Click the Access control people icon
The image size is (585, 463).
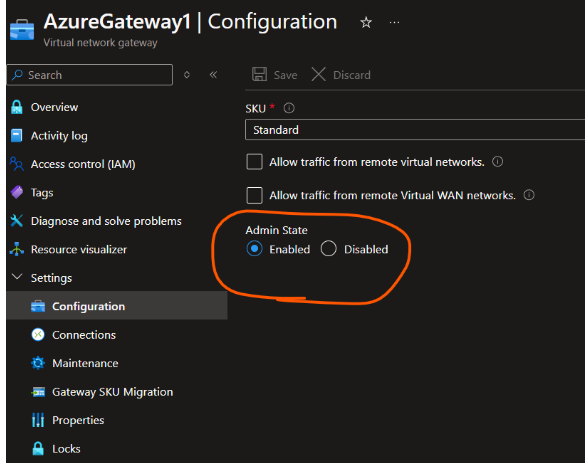pyautogui.click(x=17, y=164)
